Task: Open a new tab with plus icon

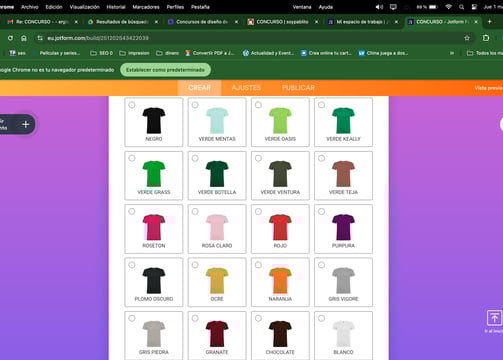Action: coord(489,22)
